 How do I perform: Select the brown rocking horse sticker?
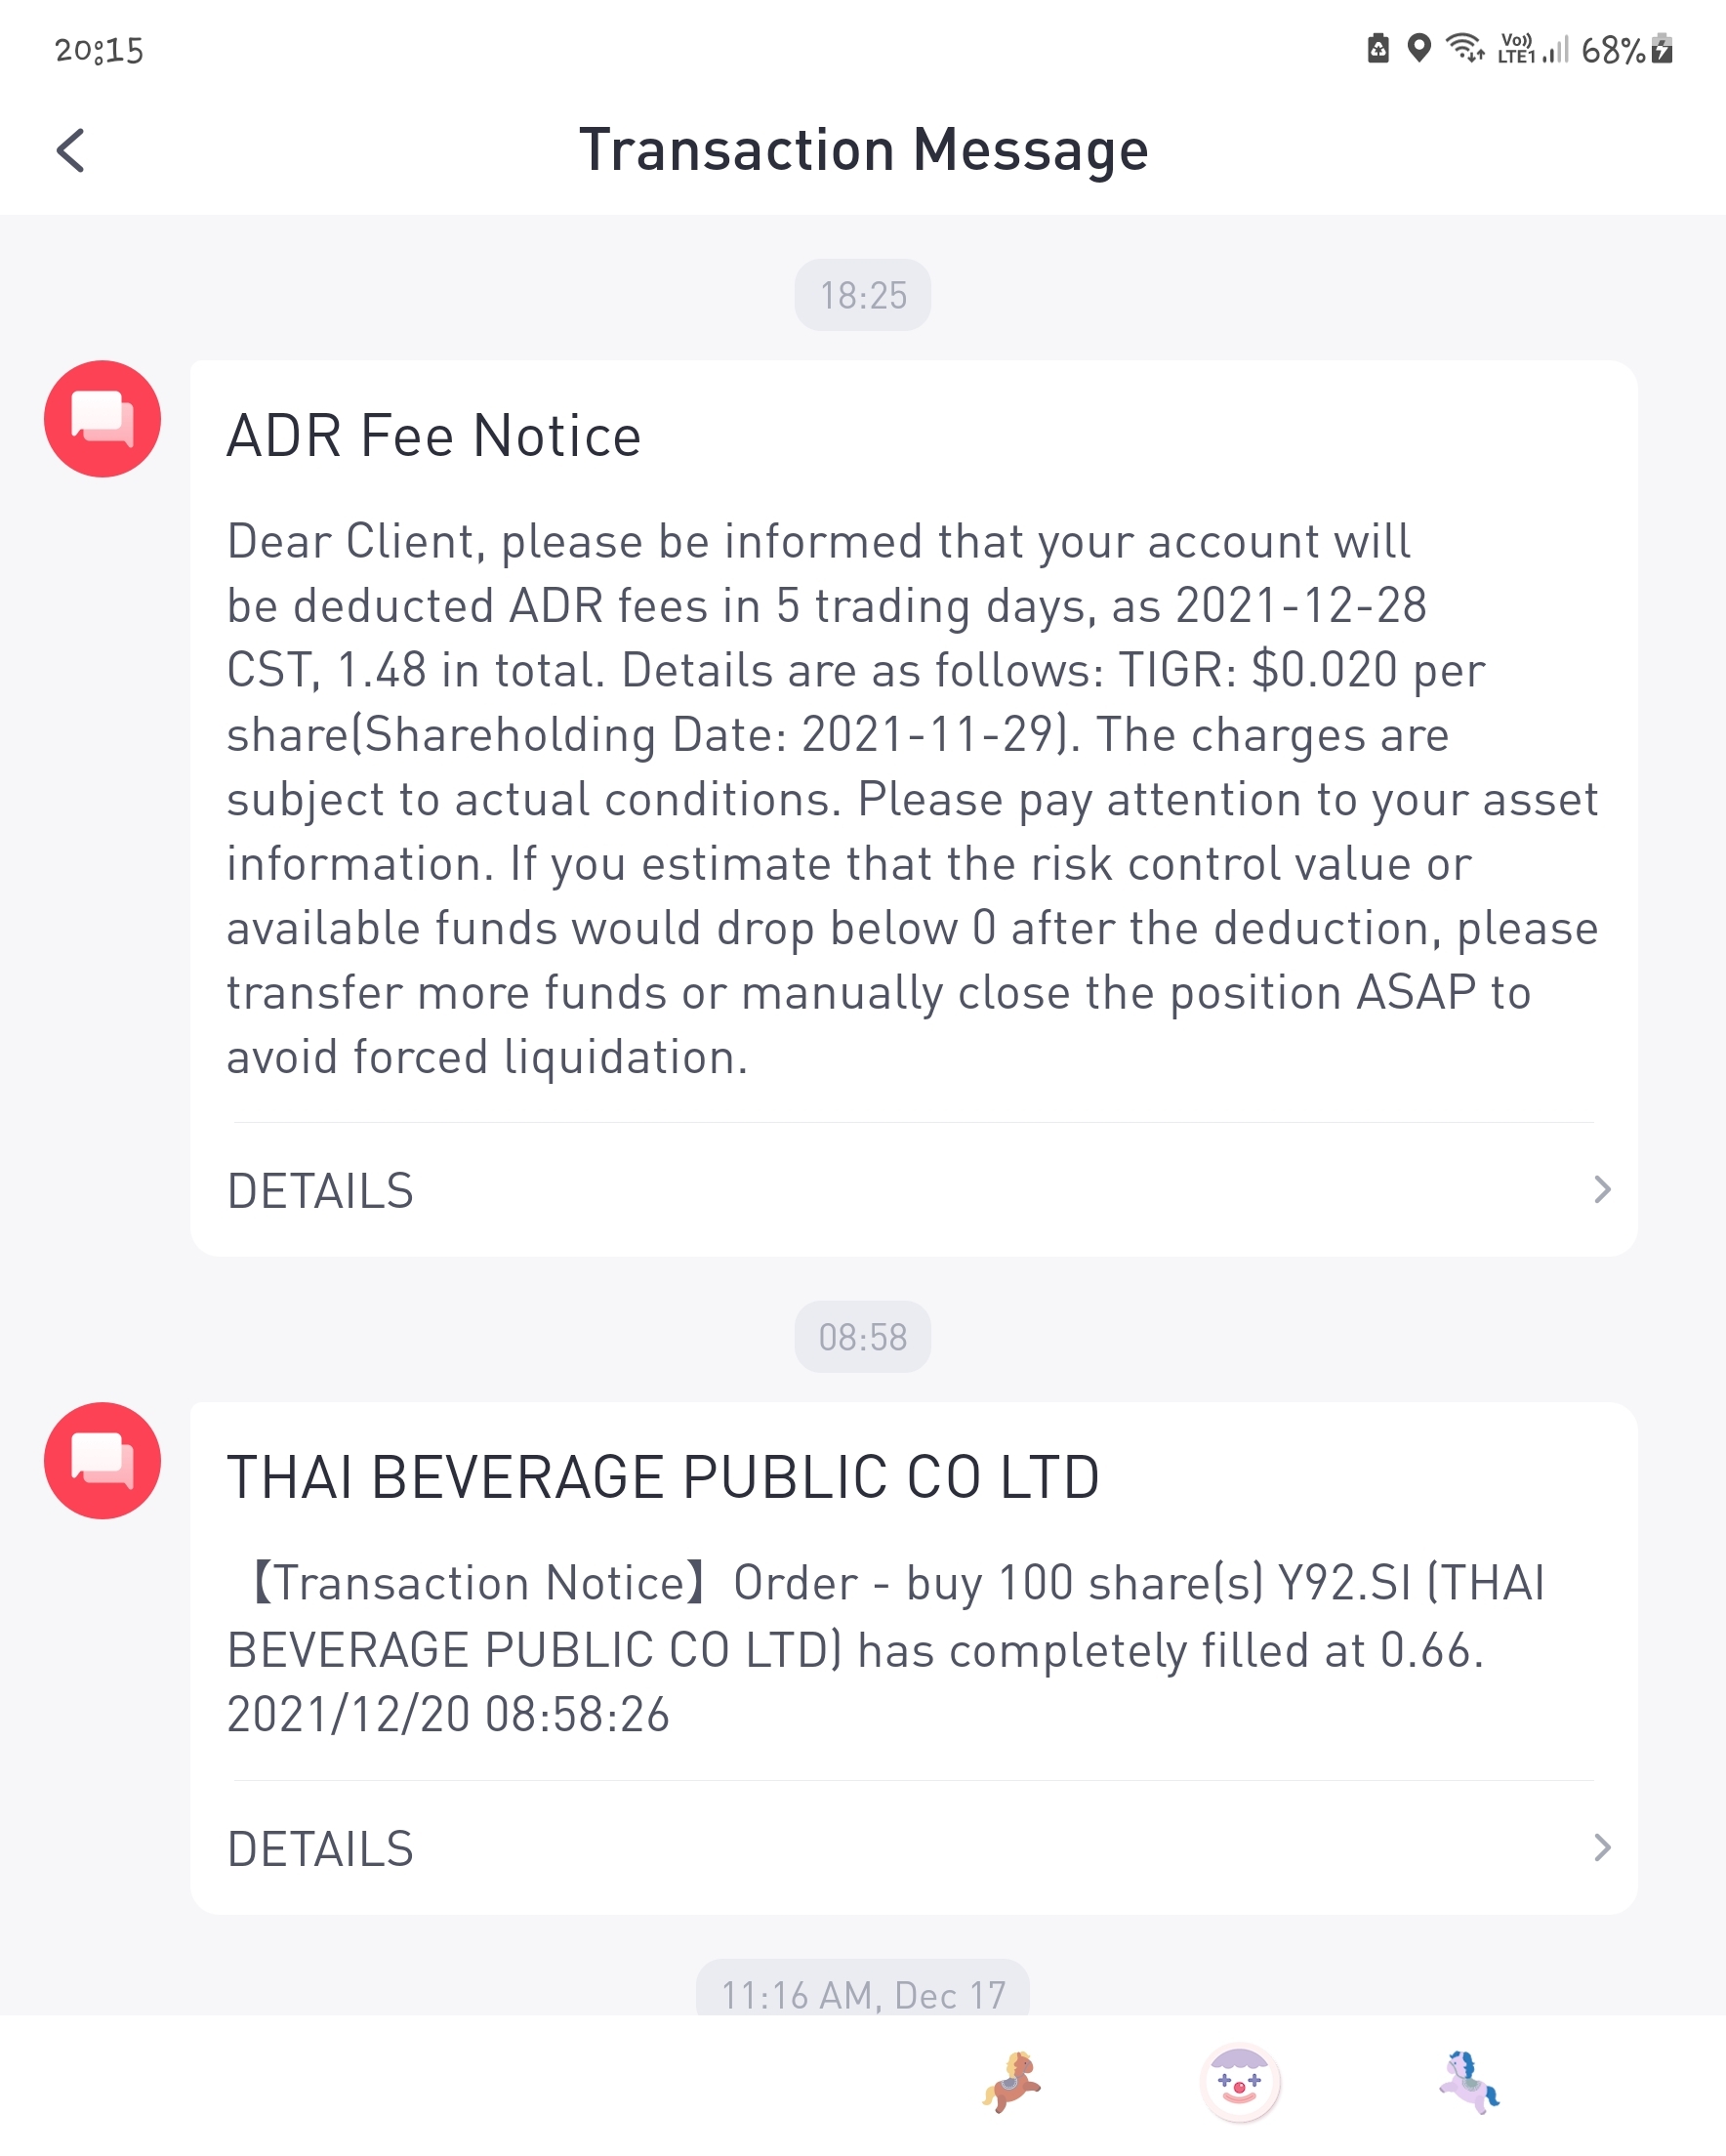1011,2082
